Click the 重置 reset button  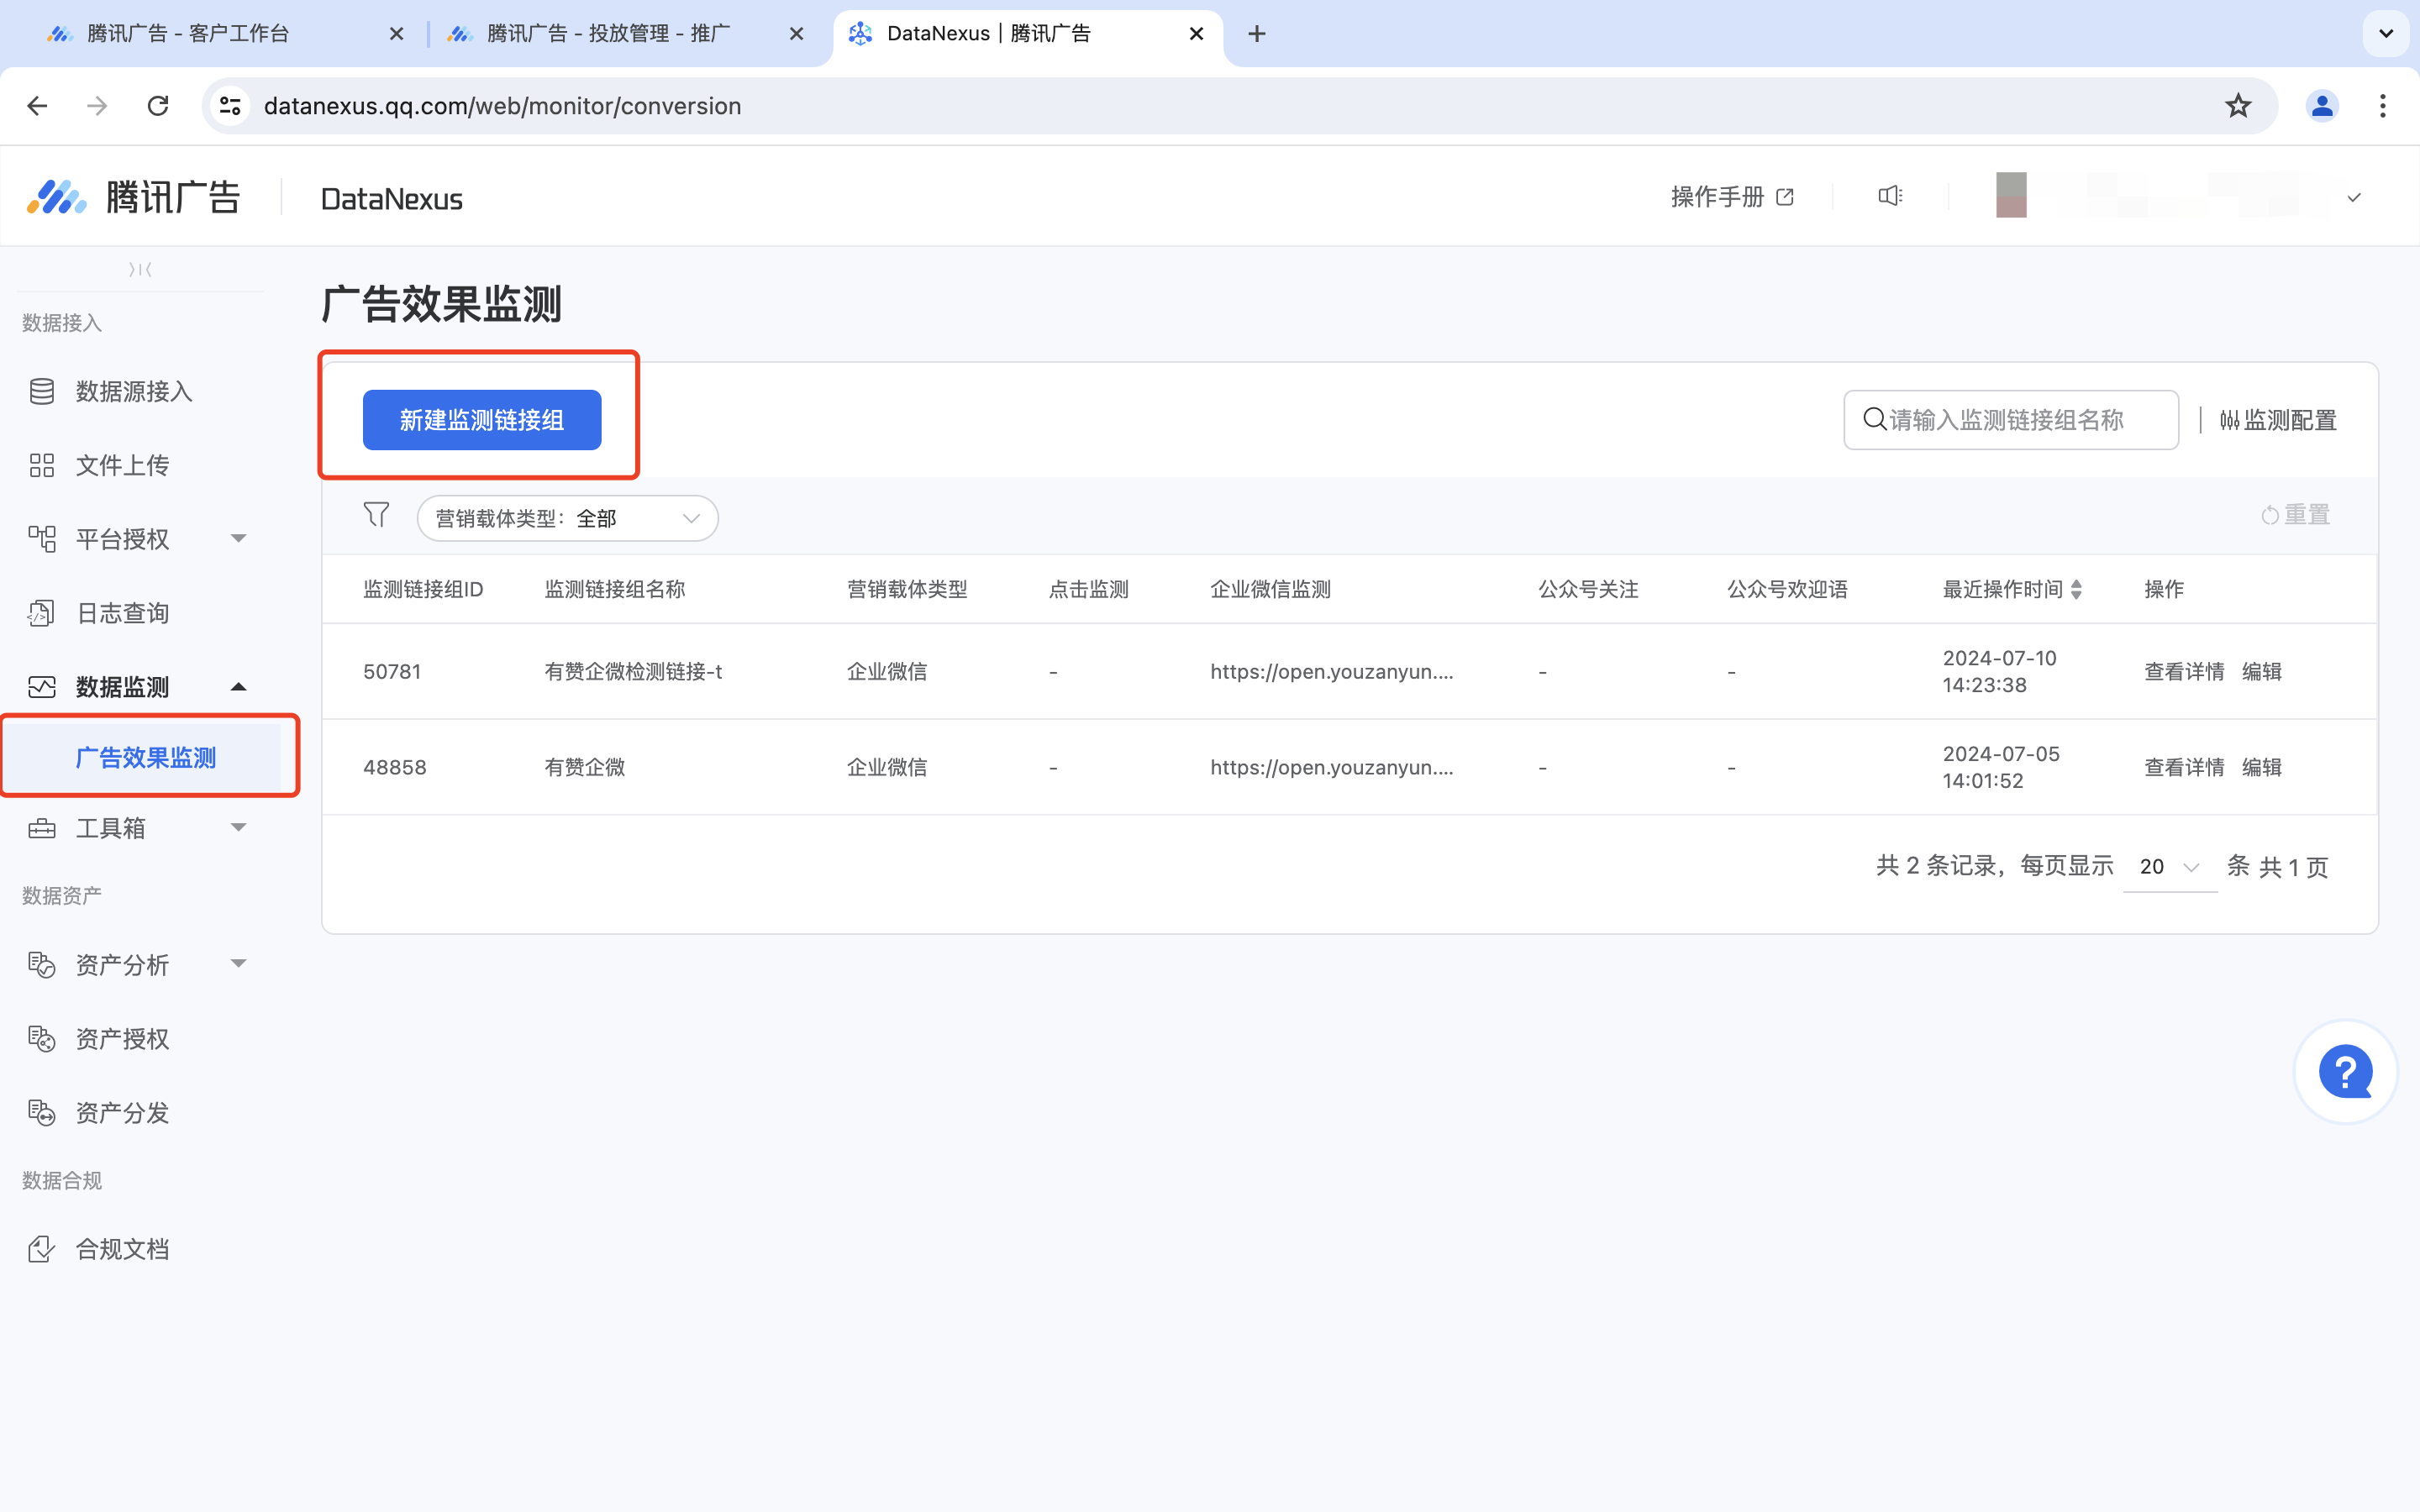(x=2296, y=515)
